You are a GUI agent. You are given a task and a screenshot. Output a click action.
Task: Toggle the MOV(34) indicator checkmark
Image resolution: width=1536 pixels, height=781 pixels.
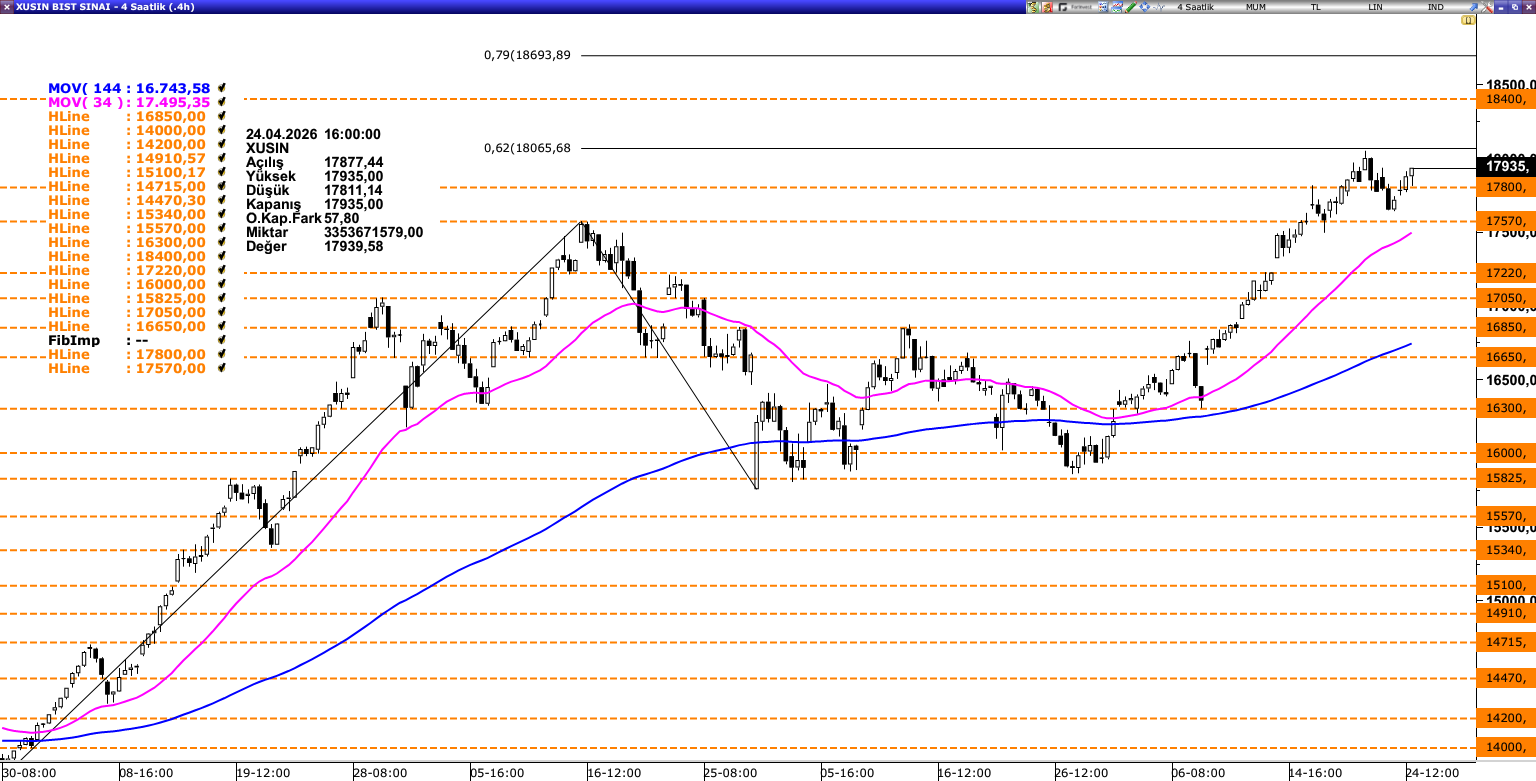point(221,103)
